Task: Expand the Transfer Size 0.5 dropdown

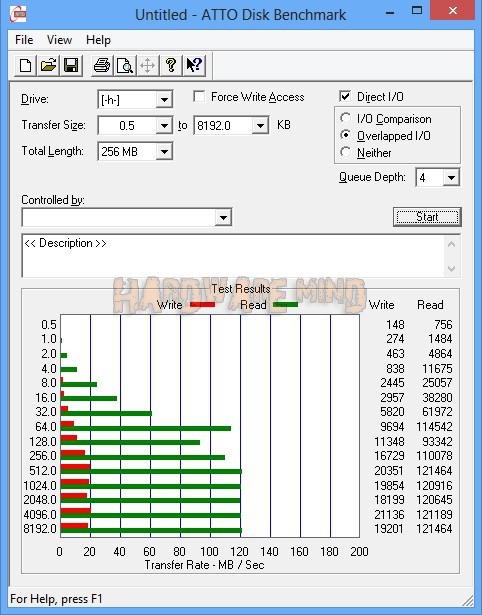Action: tap(164, 126)
